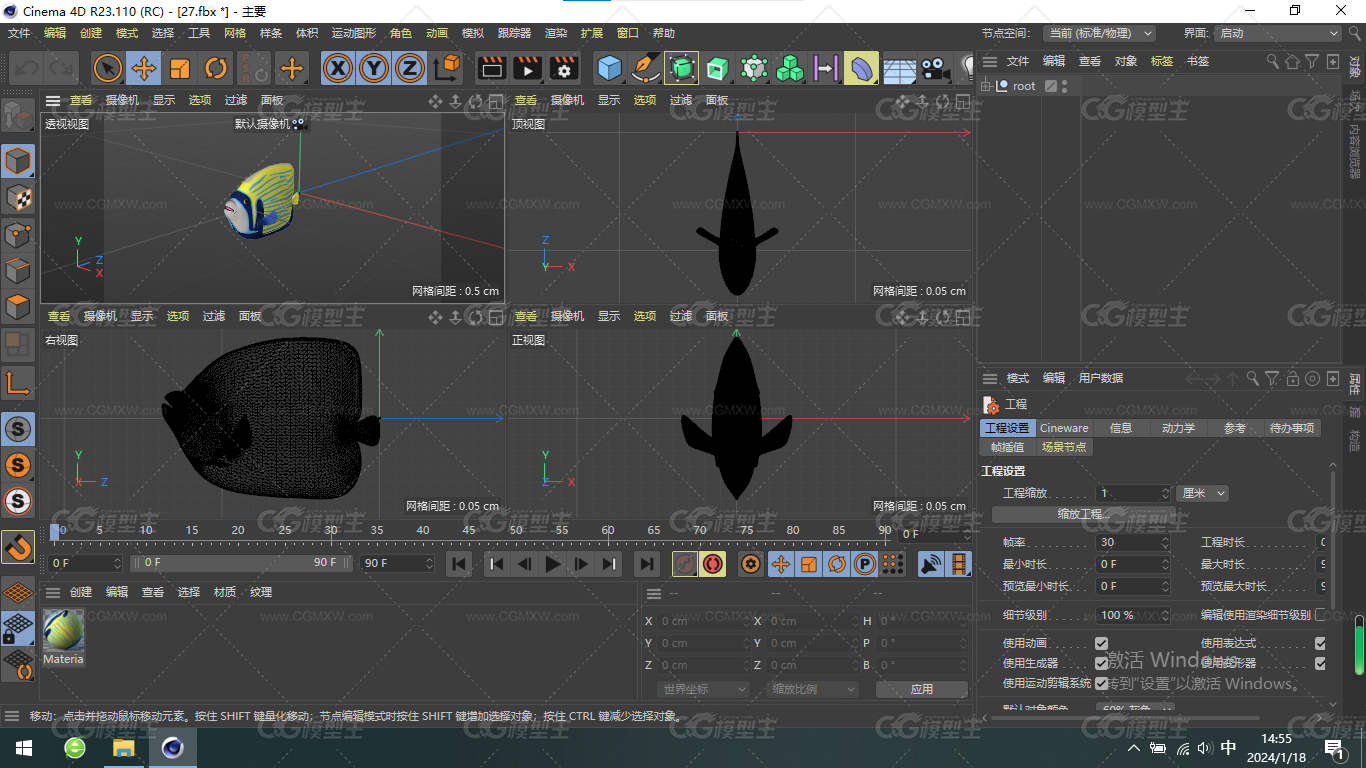Open File Explorer from taskbar

[x=123, y=748]
